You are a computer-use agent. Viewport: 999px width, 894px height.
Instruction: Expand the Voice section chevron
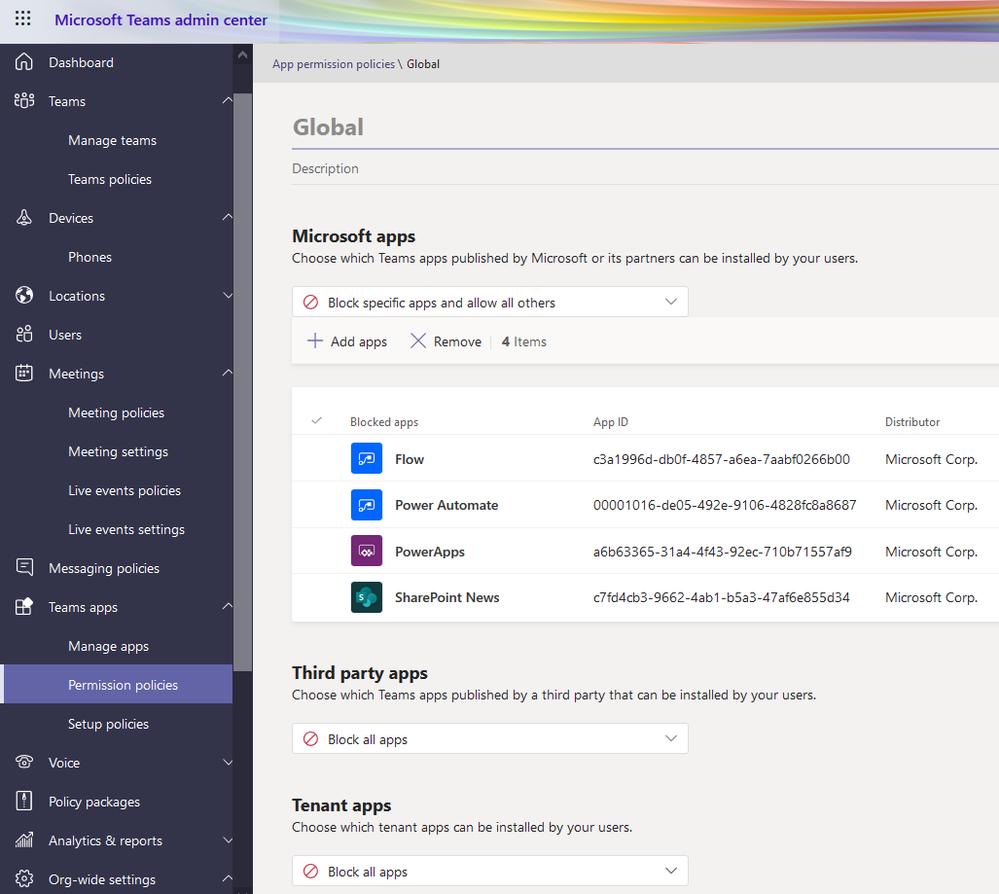(x=227, y=761)
